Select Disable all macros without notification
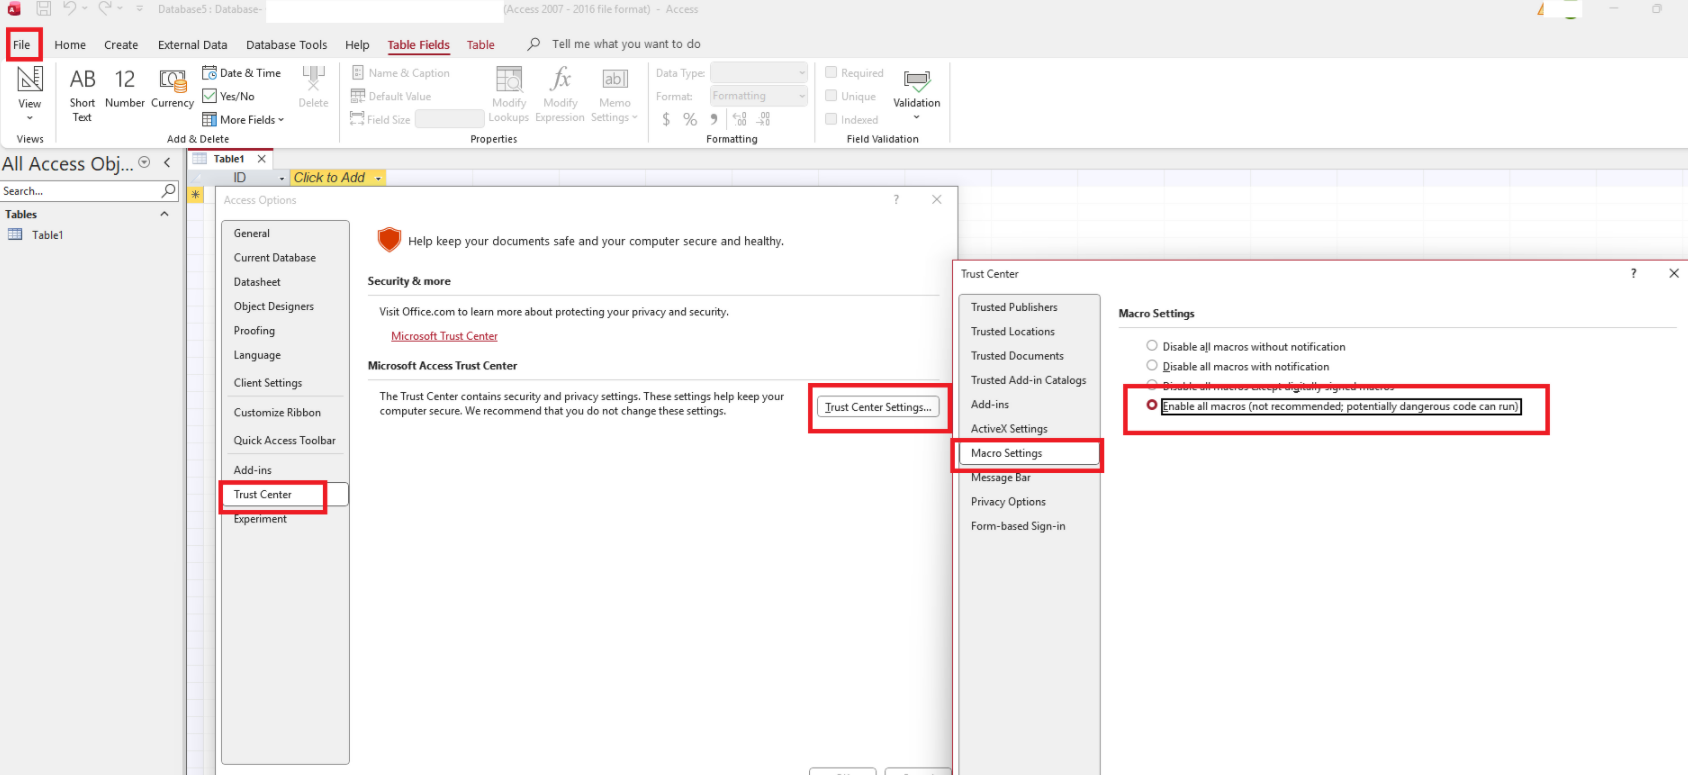This screenshot has width=1688, height=775. pos(1152,346)
